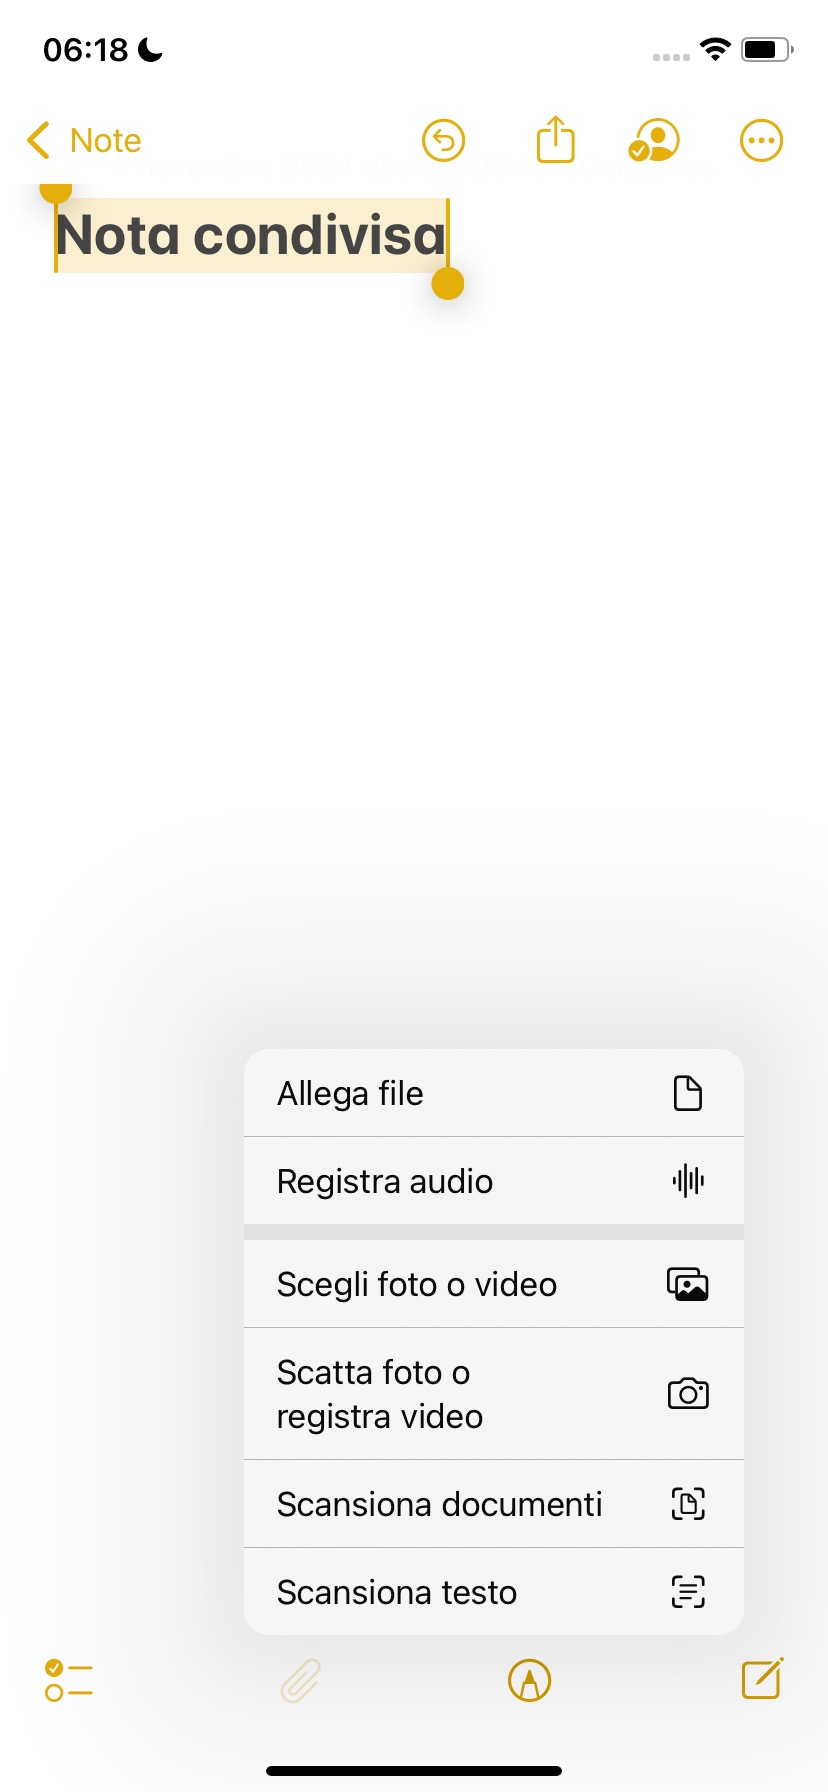Screen dimensions: 828x1792
Task: Open the shared note collaboration icon
Action: click(x=655, y=141)
